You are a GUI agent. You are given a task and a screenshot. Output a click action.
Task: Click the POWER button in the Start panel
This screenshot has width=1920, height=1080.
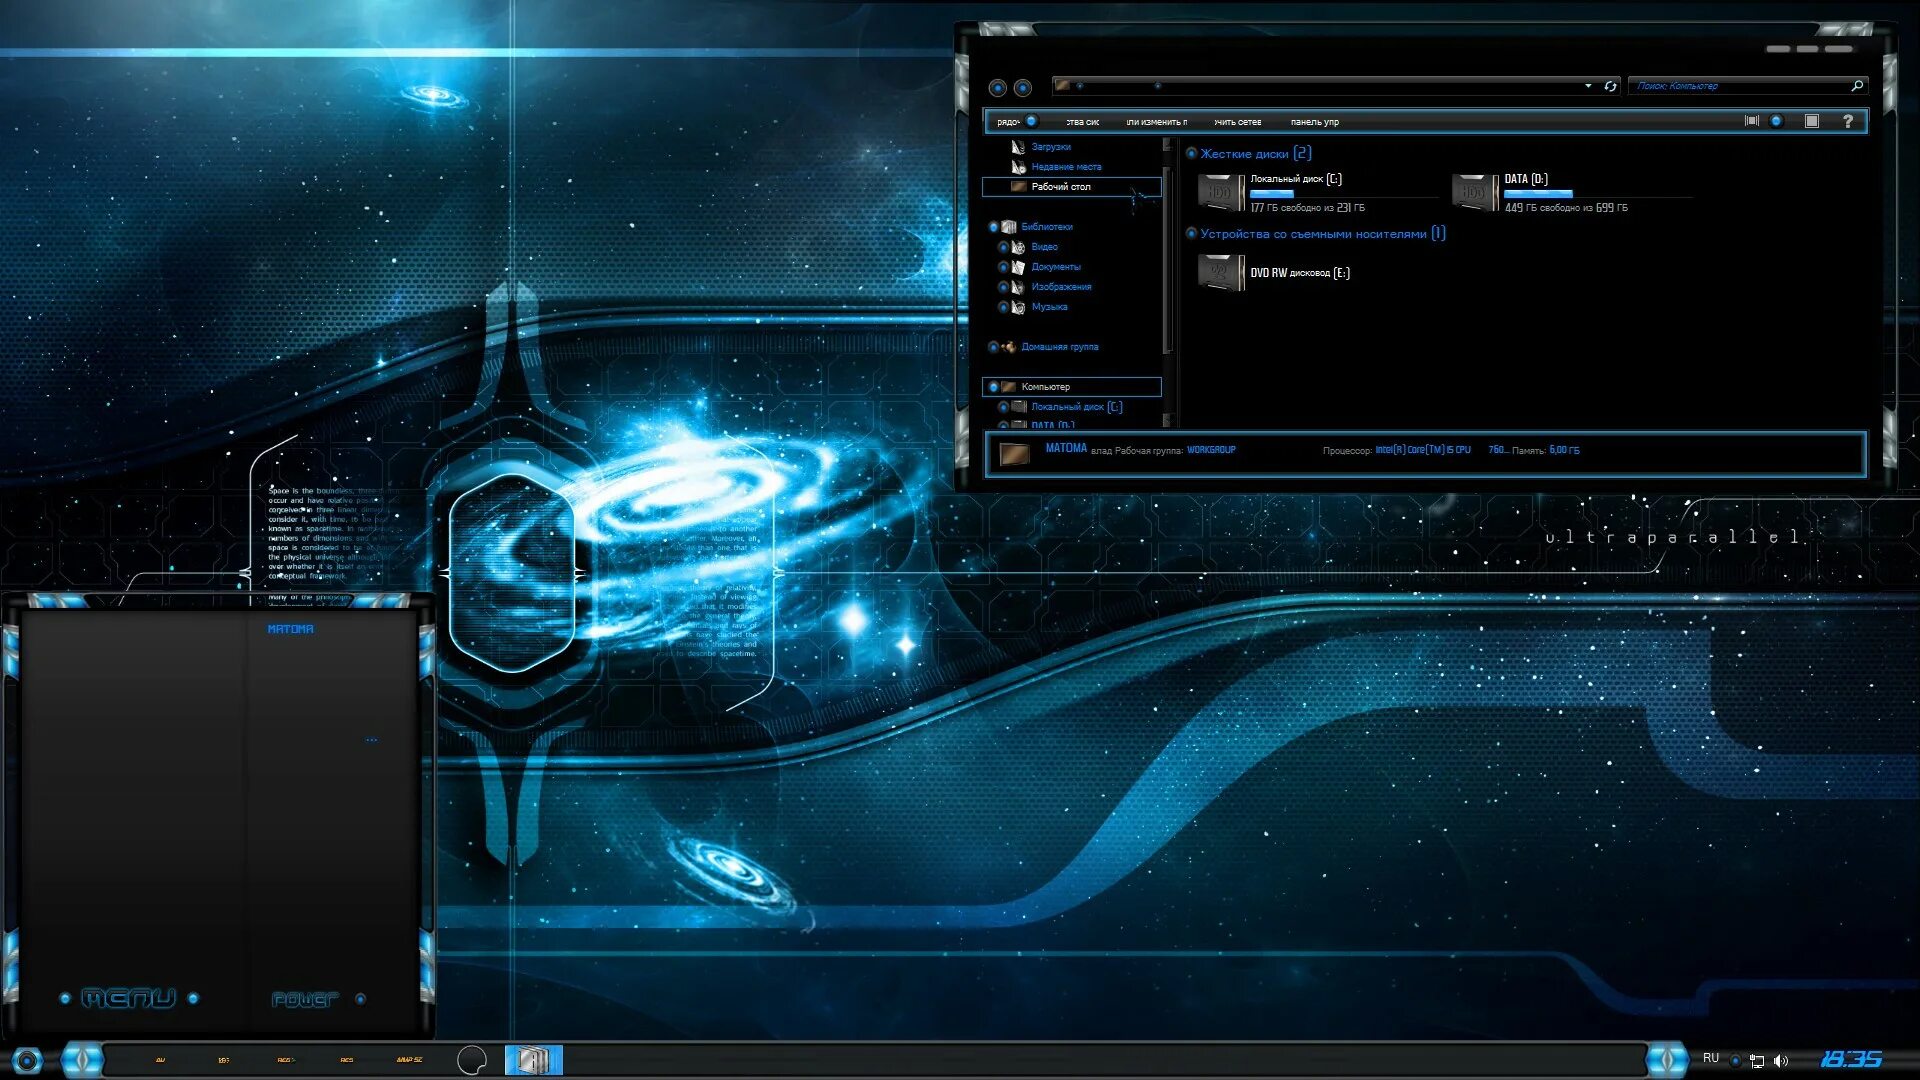305,999
